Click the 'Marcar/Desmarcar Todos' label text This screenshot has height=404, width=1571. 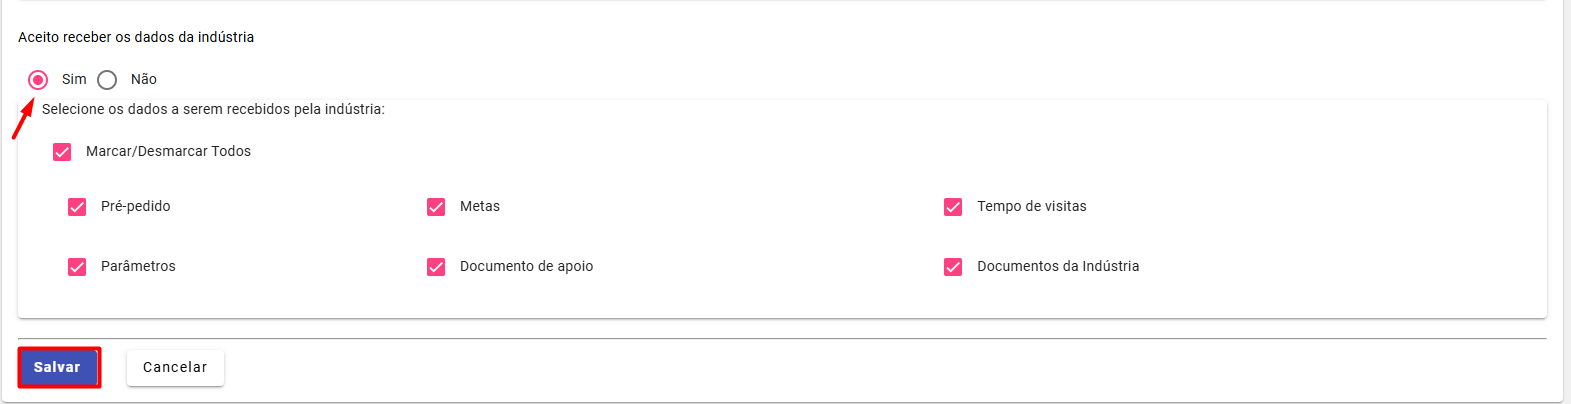click(168, 151)
